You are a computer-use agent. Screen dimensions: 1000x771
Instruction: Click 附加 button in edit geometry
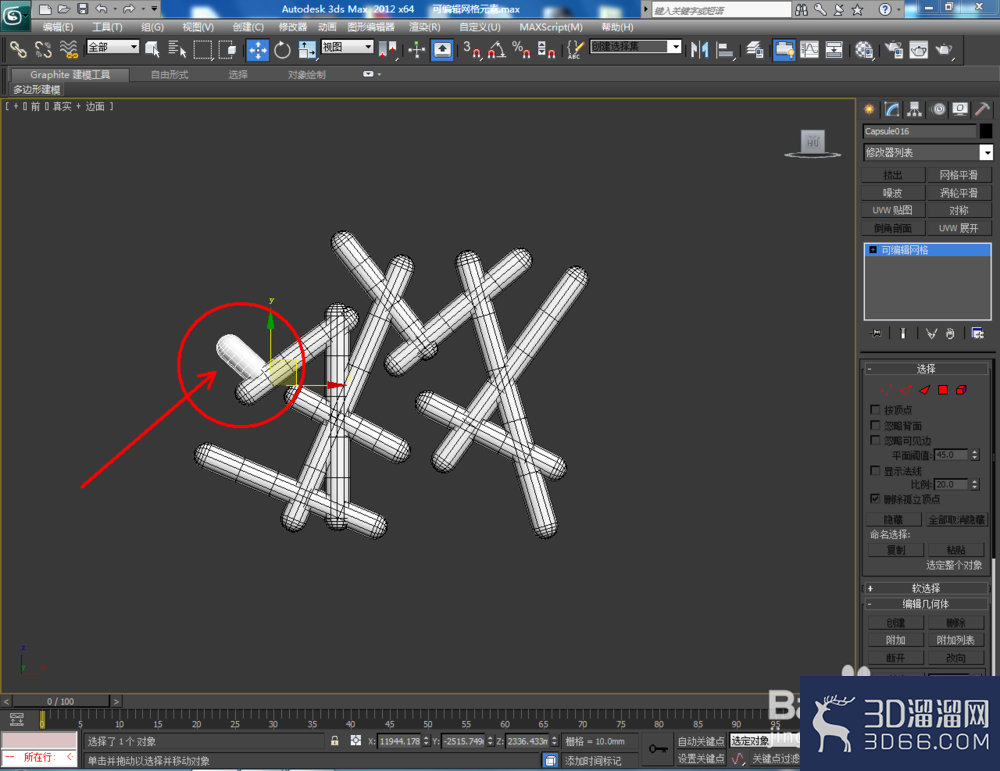click(895, 640)
